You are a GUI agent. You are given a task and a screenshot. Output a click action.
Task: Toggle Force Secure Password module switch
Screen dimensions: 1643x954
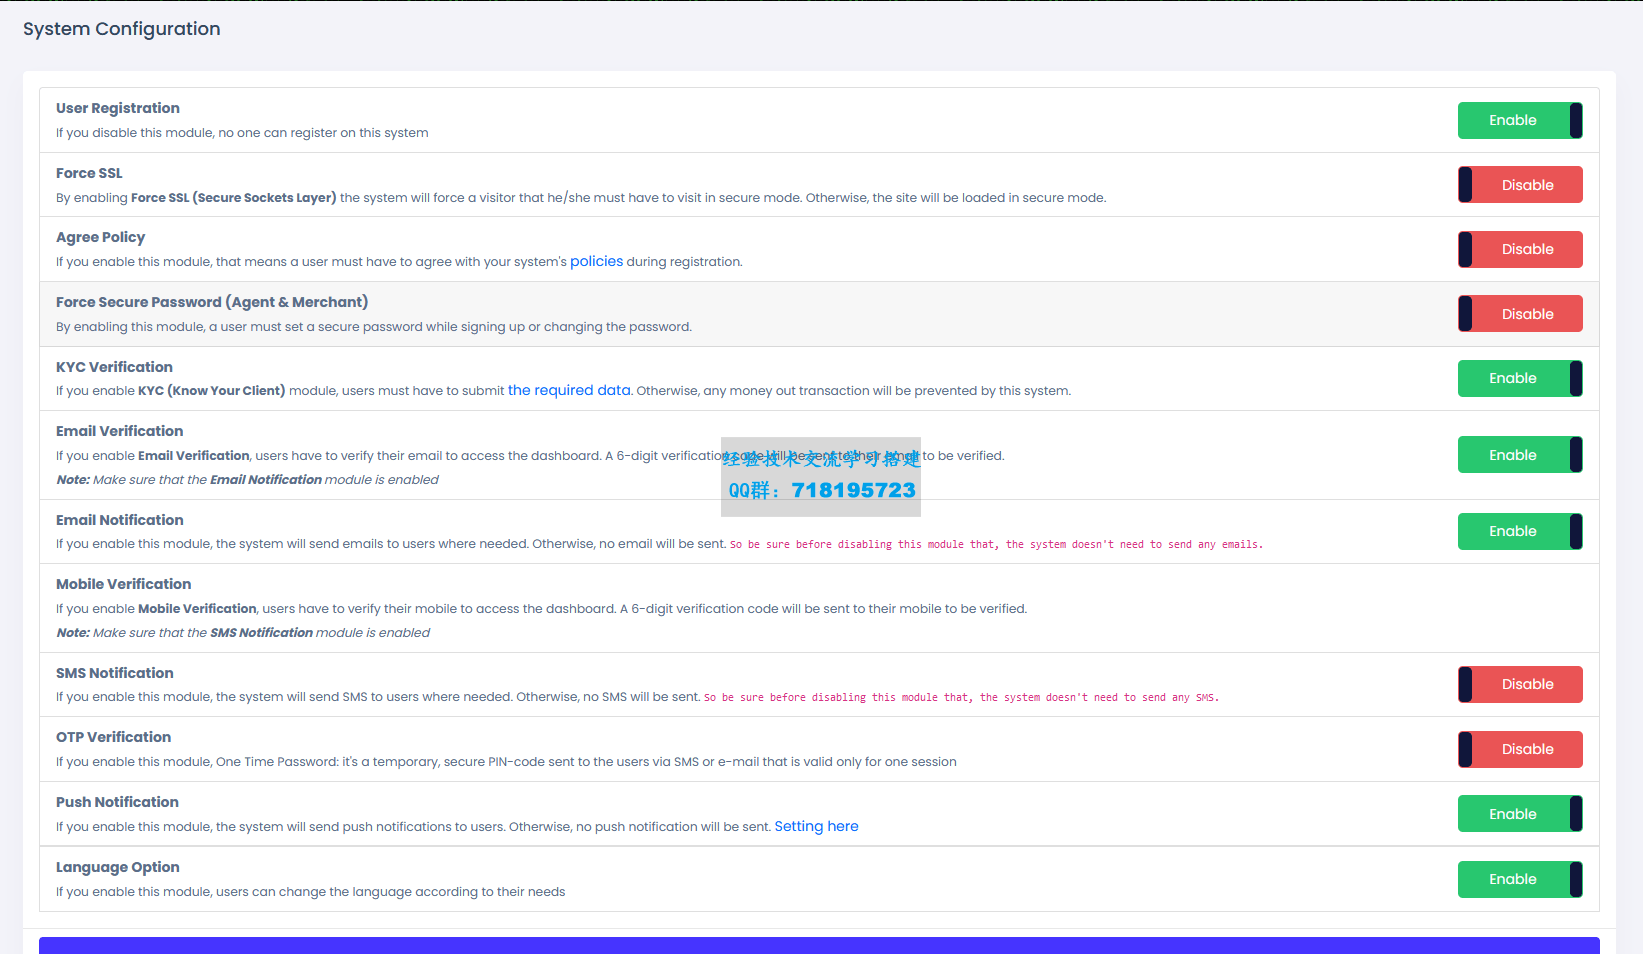(x=1519, y=314)
